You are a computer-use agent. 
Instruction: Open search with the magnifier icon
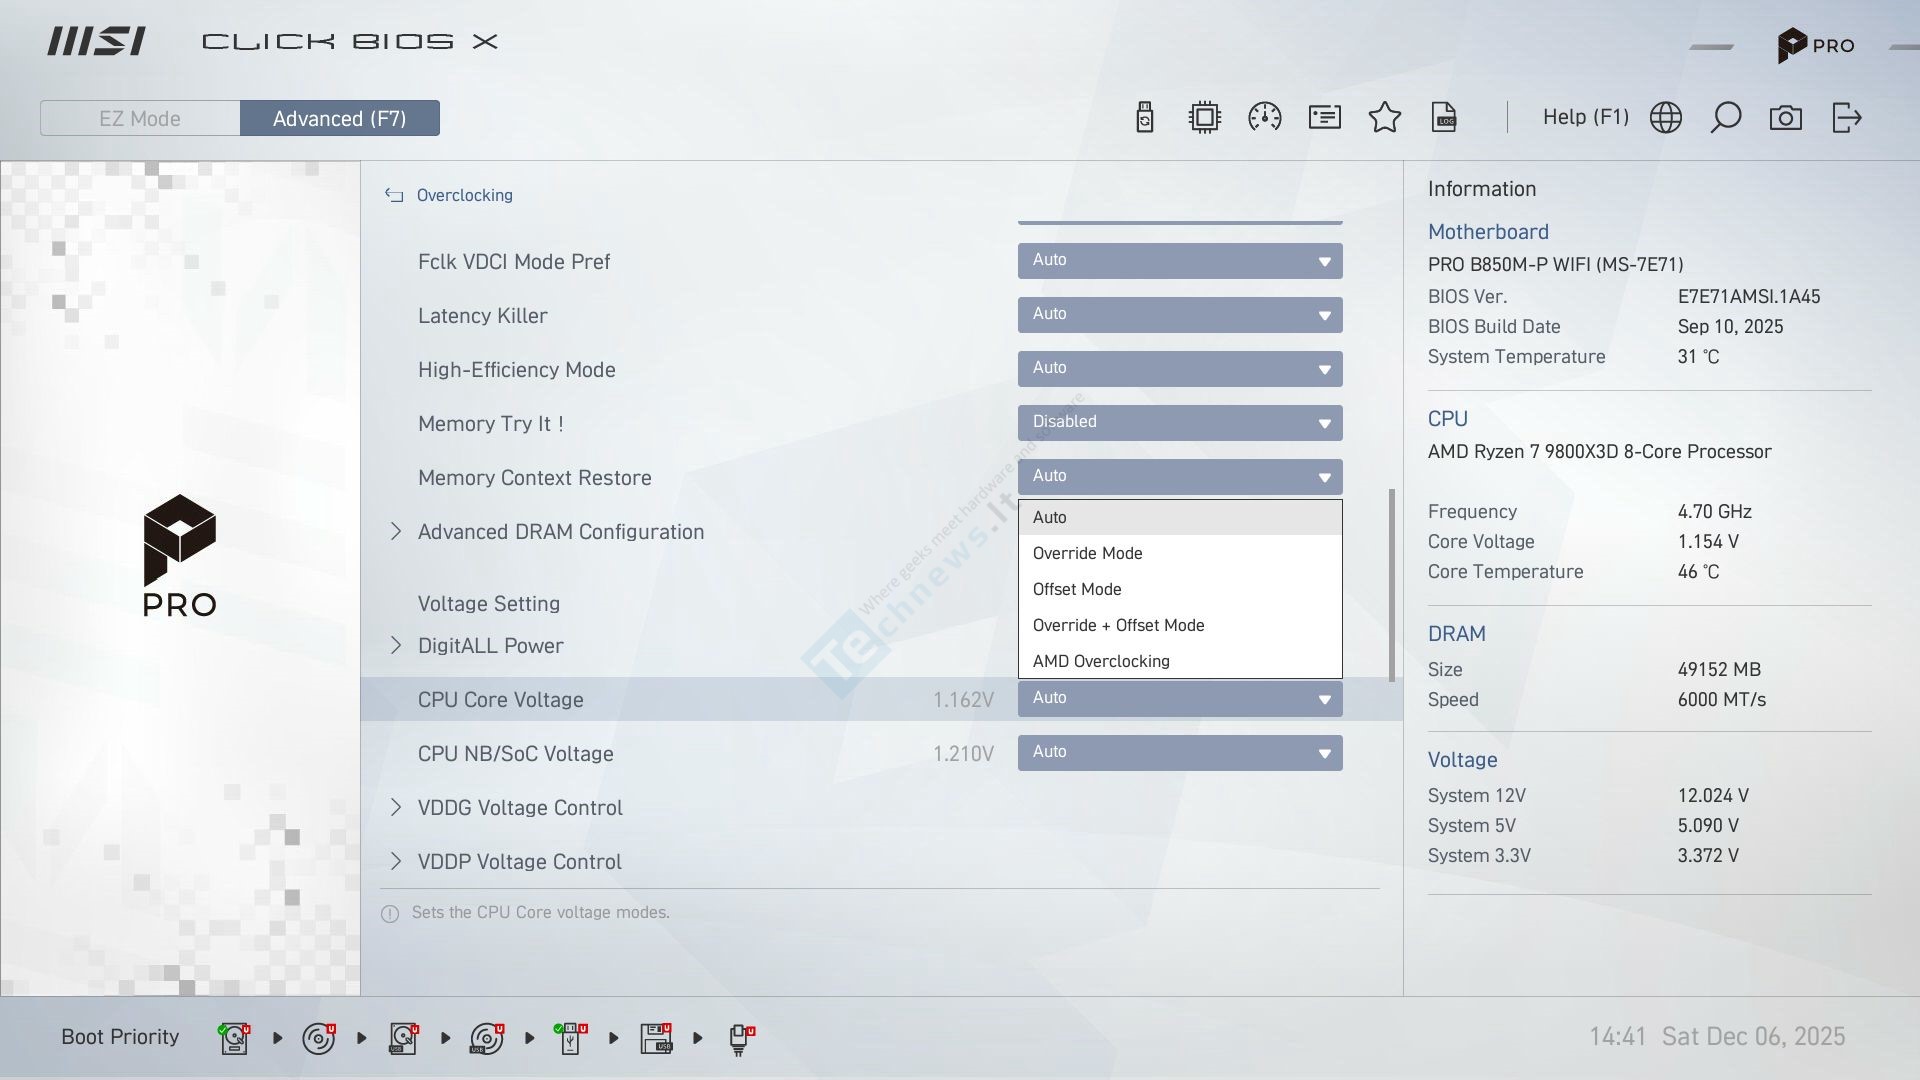1726,118
